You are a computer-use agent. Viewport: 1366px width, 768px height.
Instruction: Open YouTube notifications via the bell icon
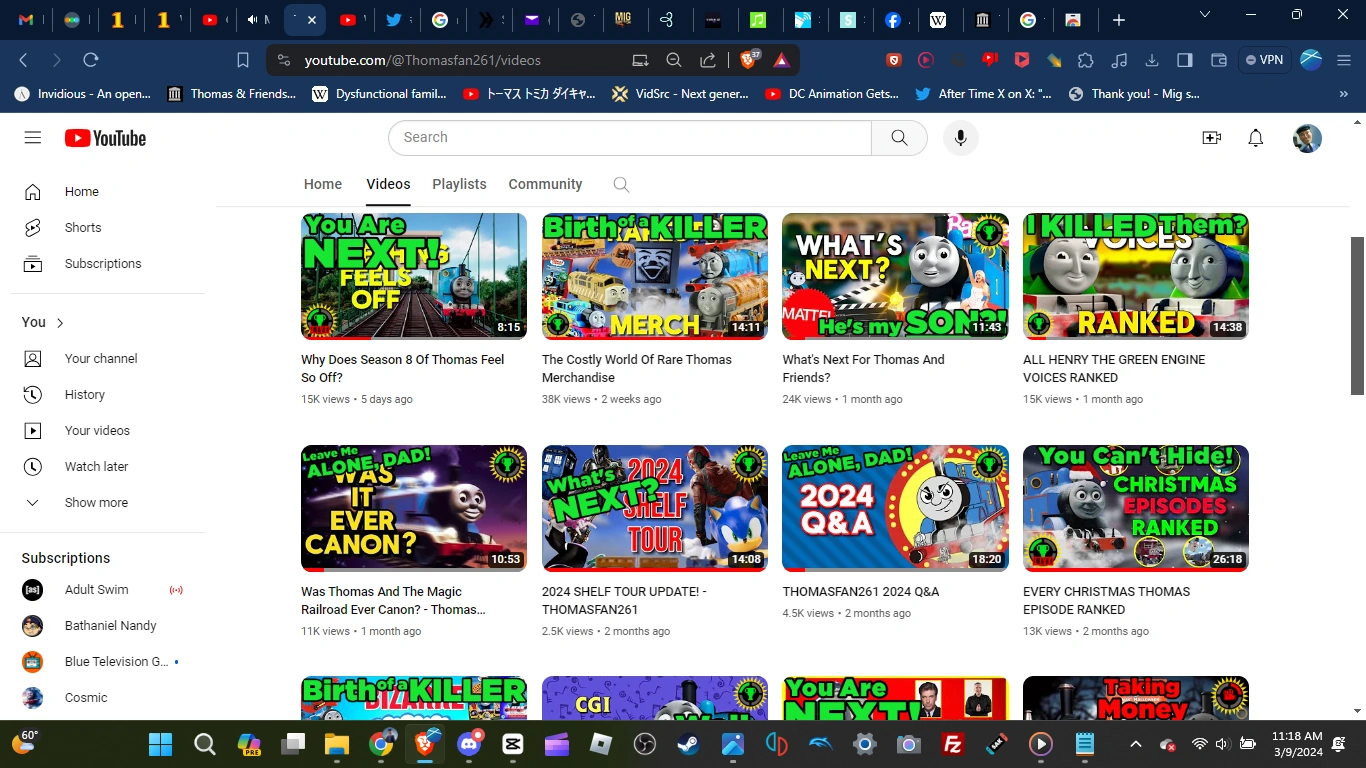tap(1255, 137)
